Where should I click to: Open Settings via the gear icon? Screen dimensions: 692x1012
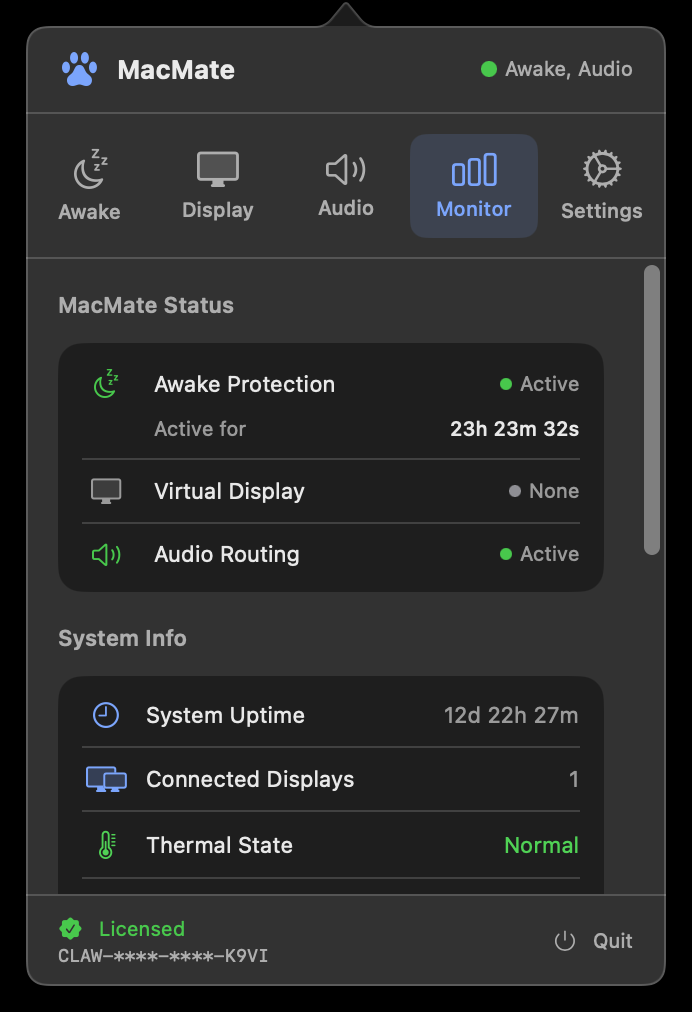coord(601,168)
